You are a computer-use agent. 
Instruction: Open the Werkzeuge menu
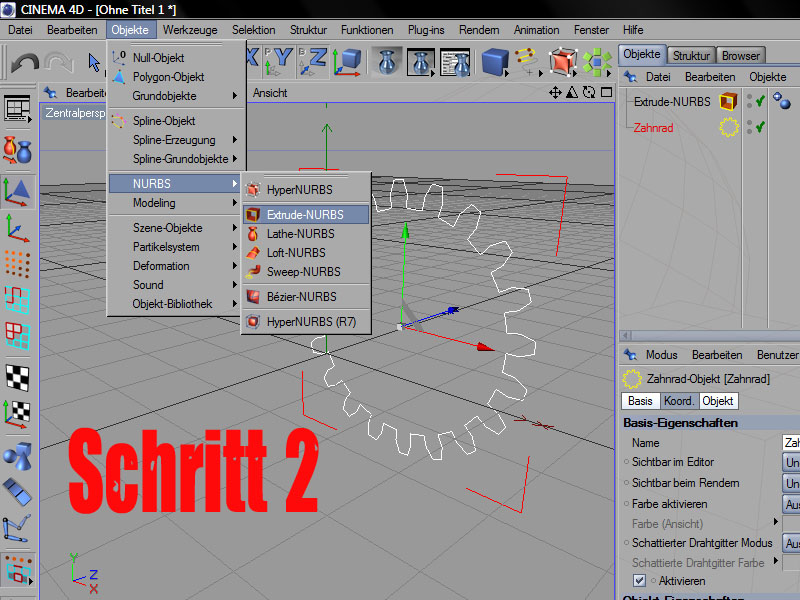190,30
